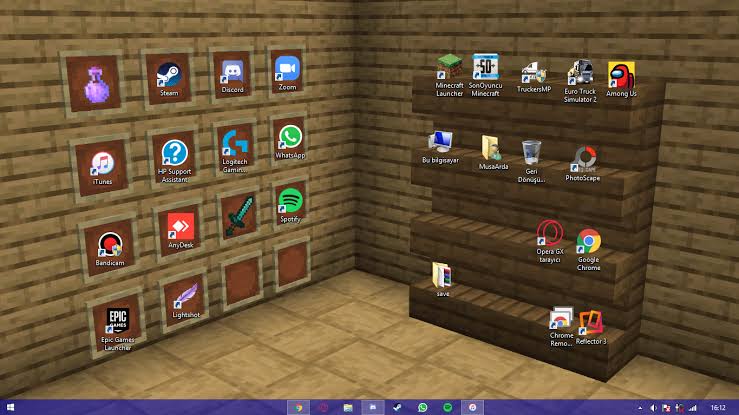Open WhatsApp desktop shortcut

click(290, 142)
